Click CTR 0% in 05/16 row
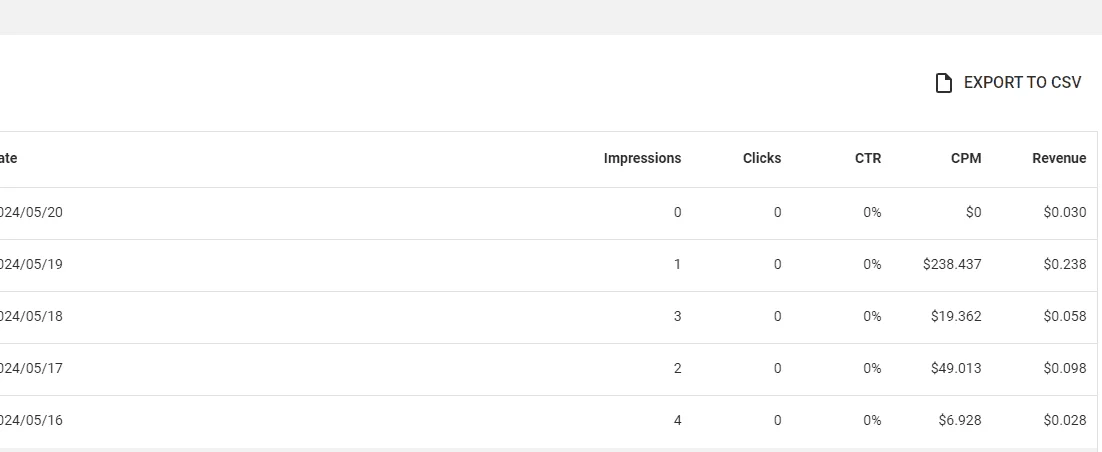The width and height of the screenshot is (1102, 452). [x=872, y=420]
